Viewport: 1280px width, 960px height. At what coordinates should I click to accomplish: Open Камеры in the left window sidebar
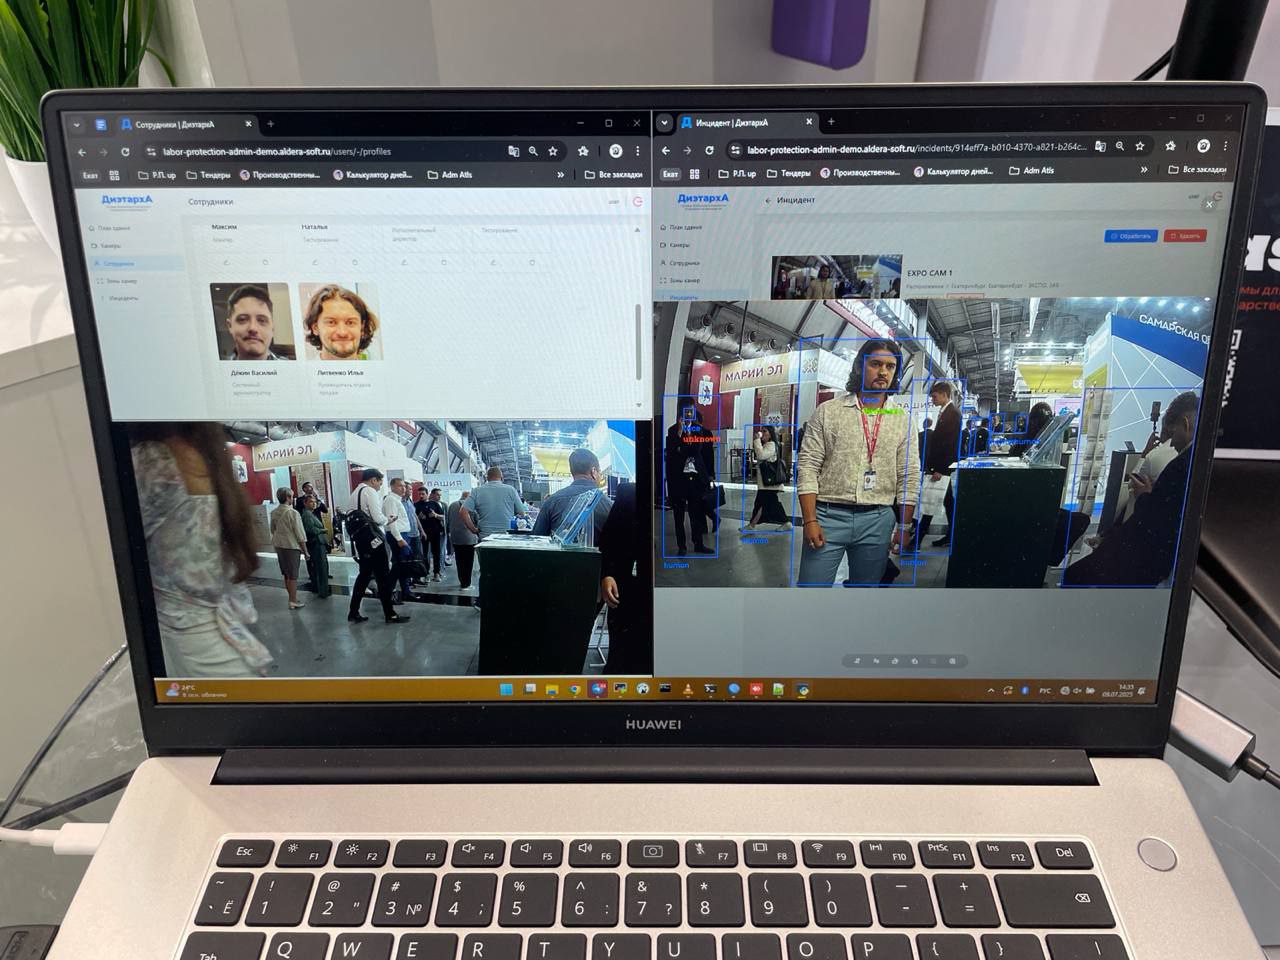[x=109, y=246]
